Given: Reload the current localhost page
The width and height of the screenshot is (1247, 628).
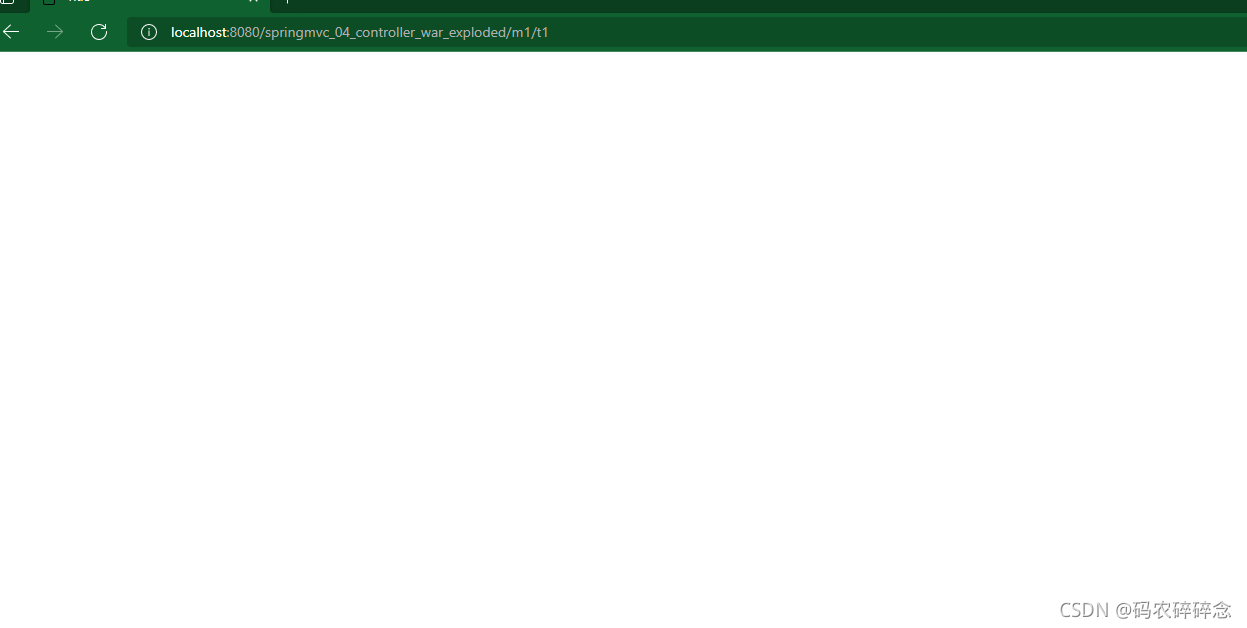Looking at the screenshot, I should (x=99, y=32).
